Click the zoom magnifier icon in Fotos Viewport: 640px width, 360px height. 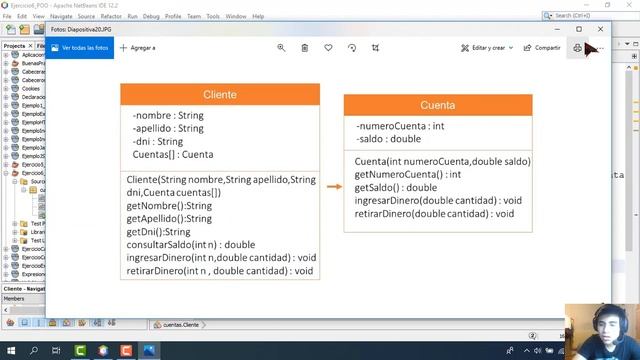[x=281, y=48]
